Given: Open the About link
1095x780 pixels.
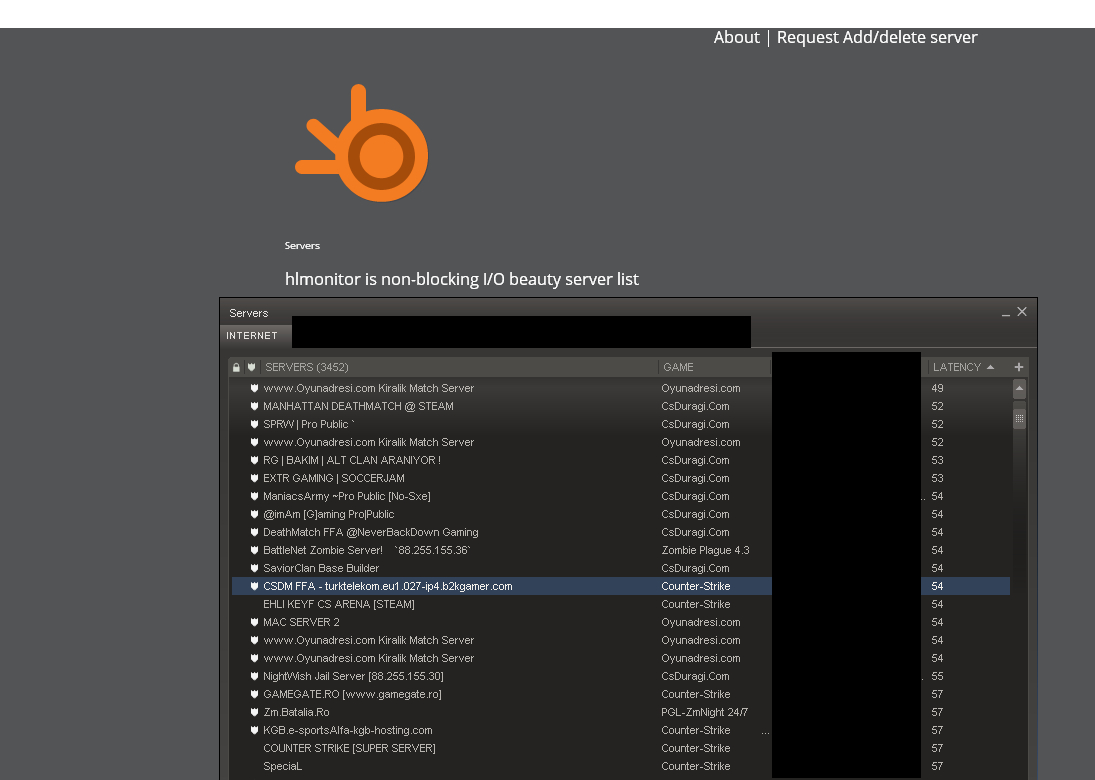Looking at the screenshot, I should click(736, 38).
